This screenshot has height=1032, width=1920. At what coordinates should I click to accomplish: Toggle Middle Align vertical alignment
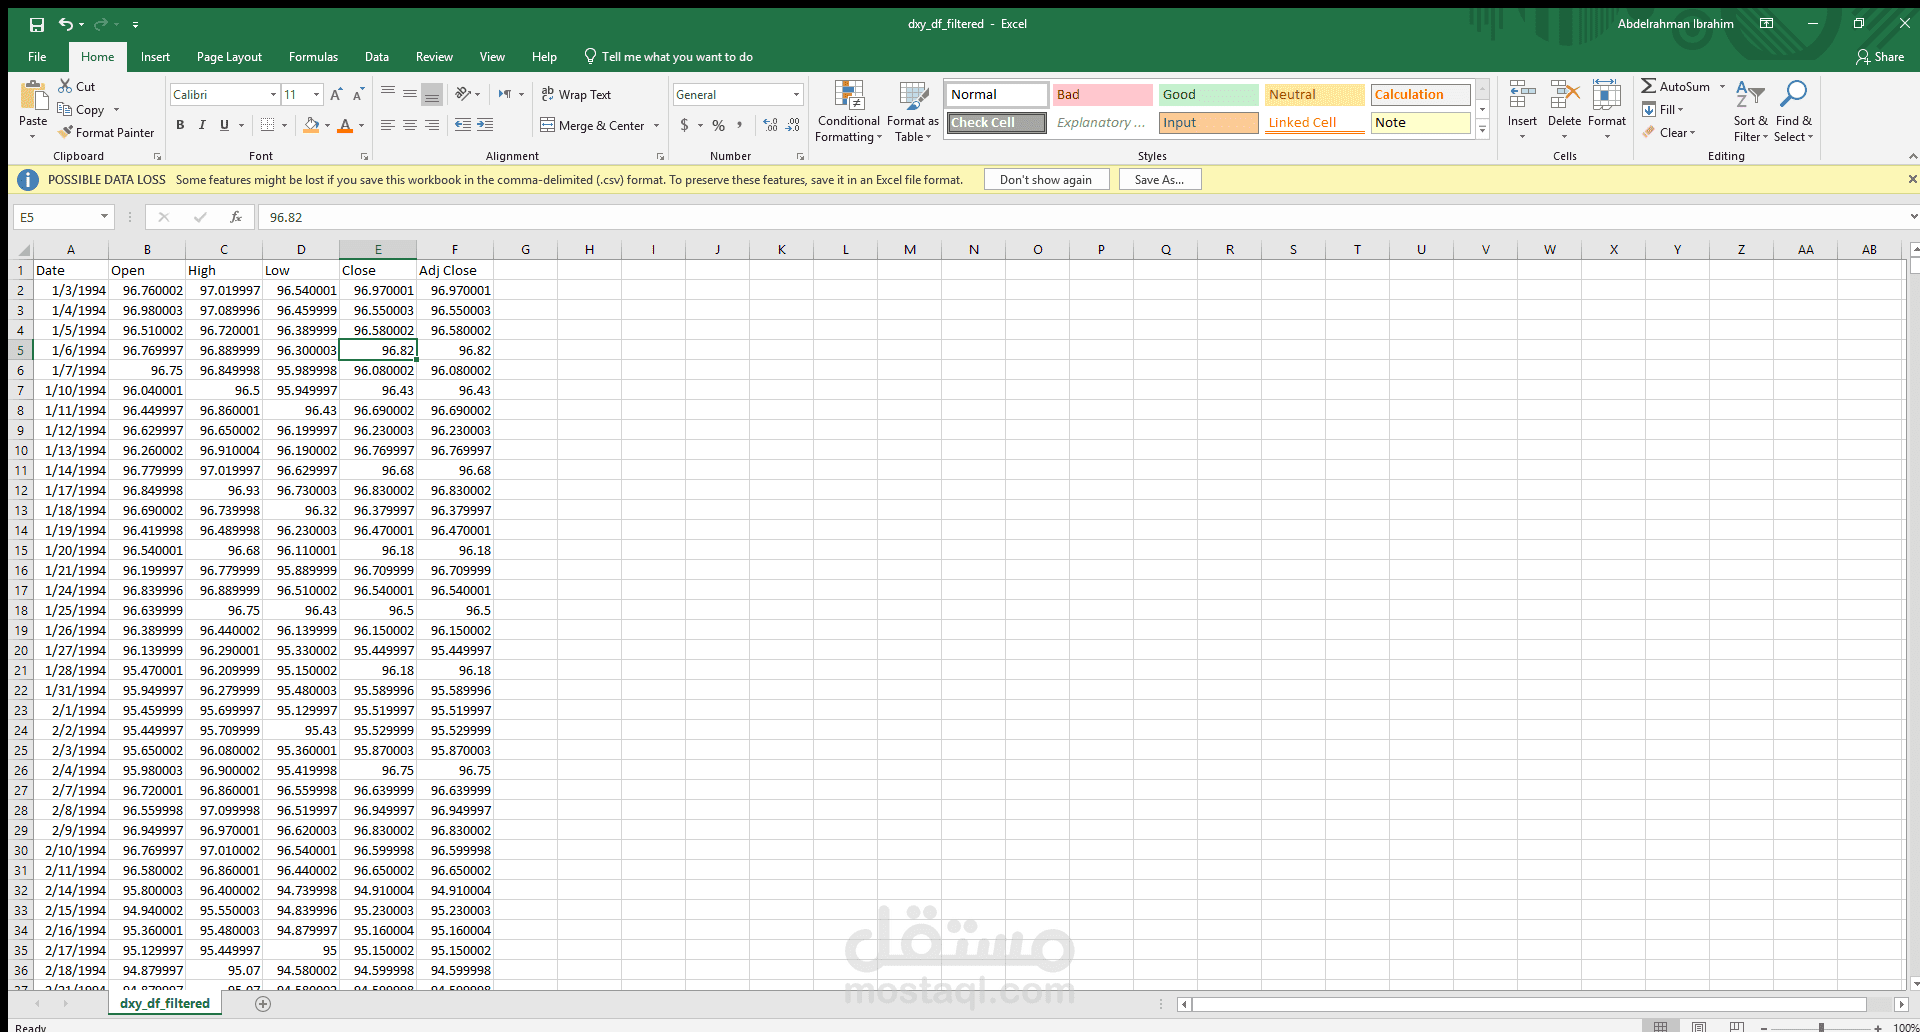pos(410,95)
